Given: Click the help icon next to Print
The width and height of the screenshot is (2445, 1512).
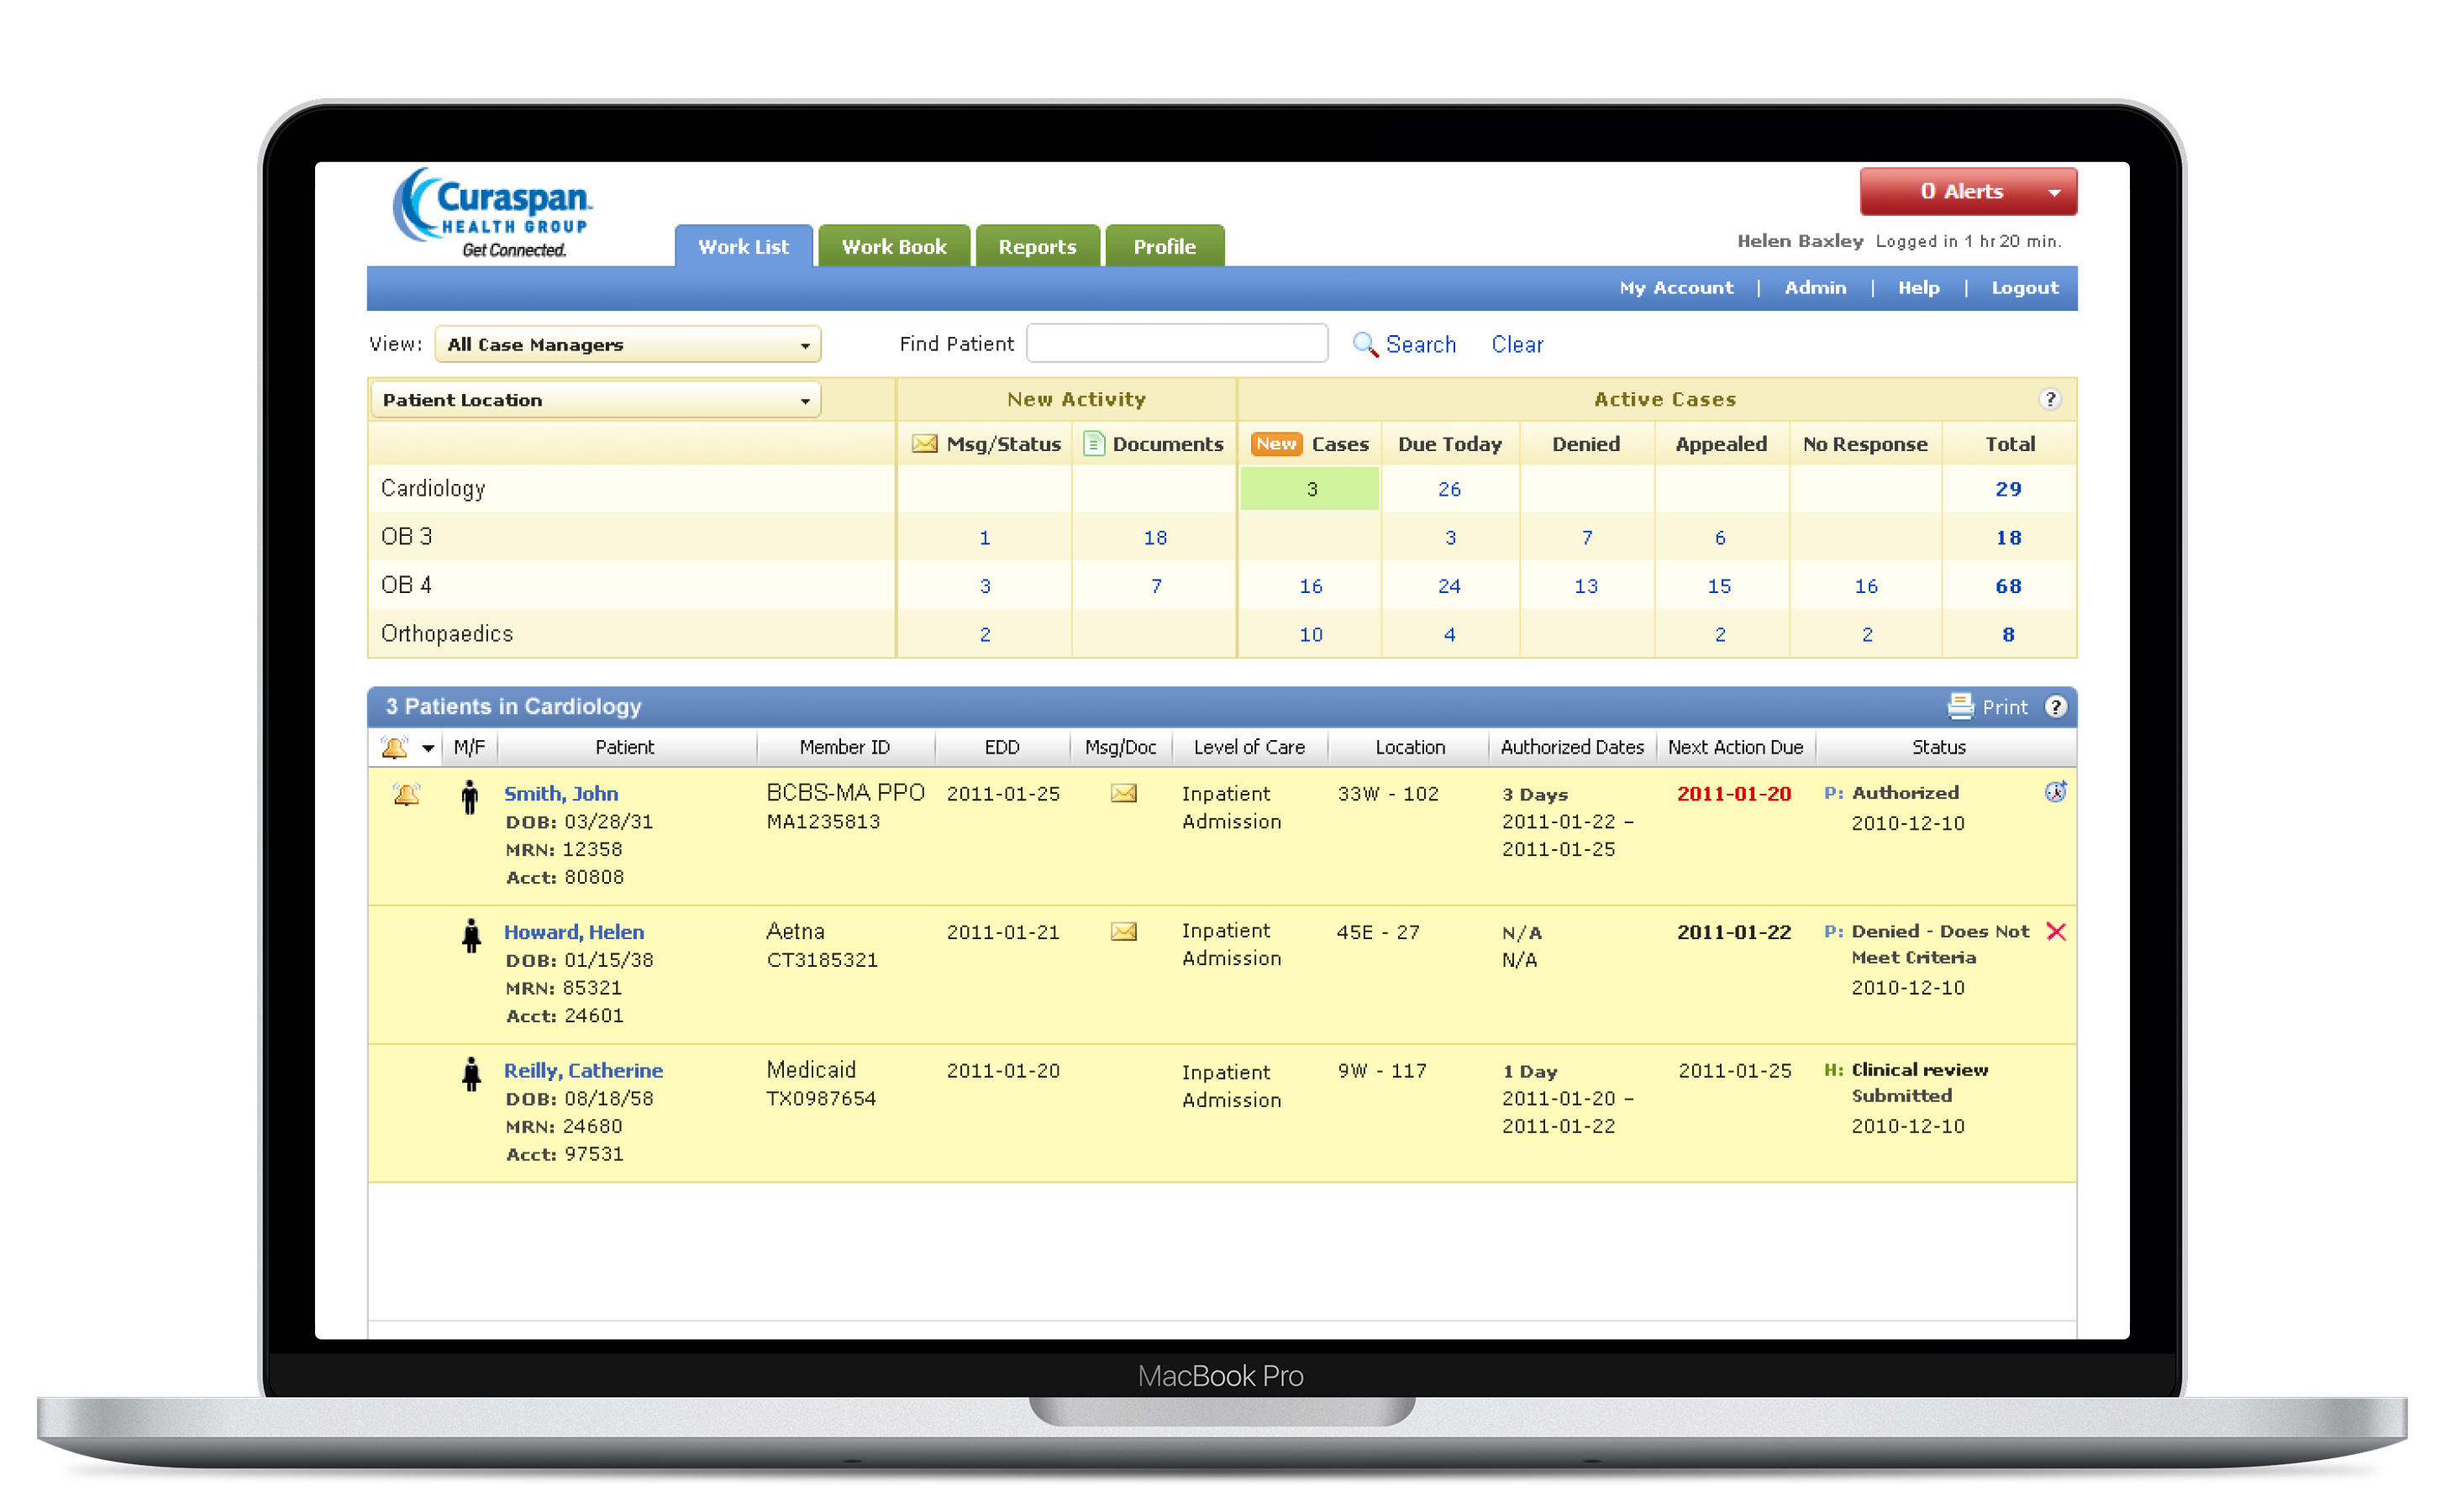Looking at the screenshot, I should click(x=2055, y=706).
